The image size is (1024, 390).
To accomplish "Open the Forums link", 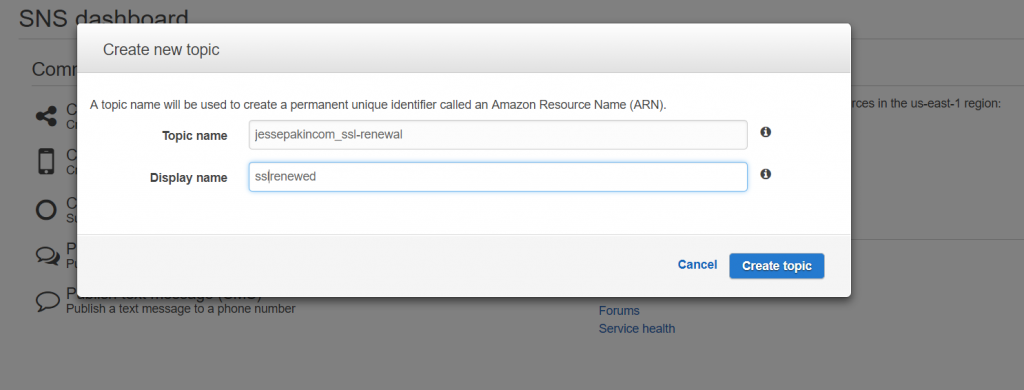I will (619, 311).
